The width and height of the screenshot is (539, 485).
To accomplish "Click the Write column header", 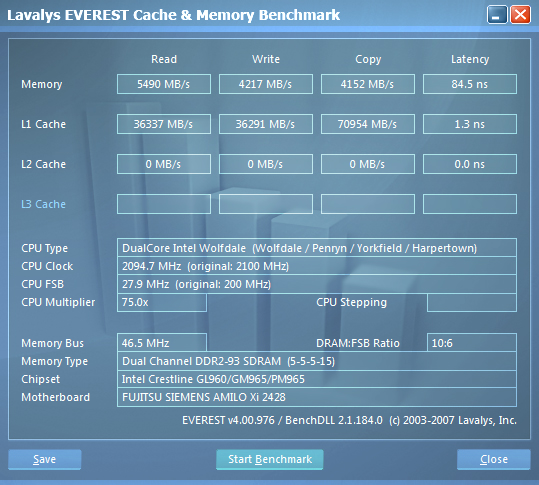I will pos(266,59).
